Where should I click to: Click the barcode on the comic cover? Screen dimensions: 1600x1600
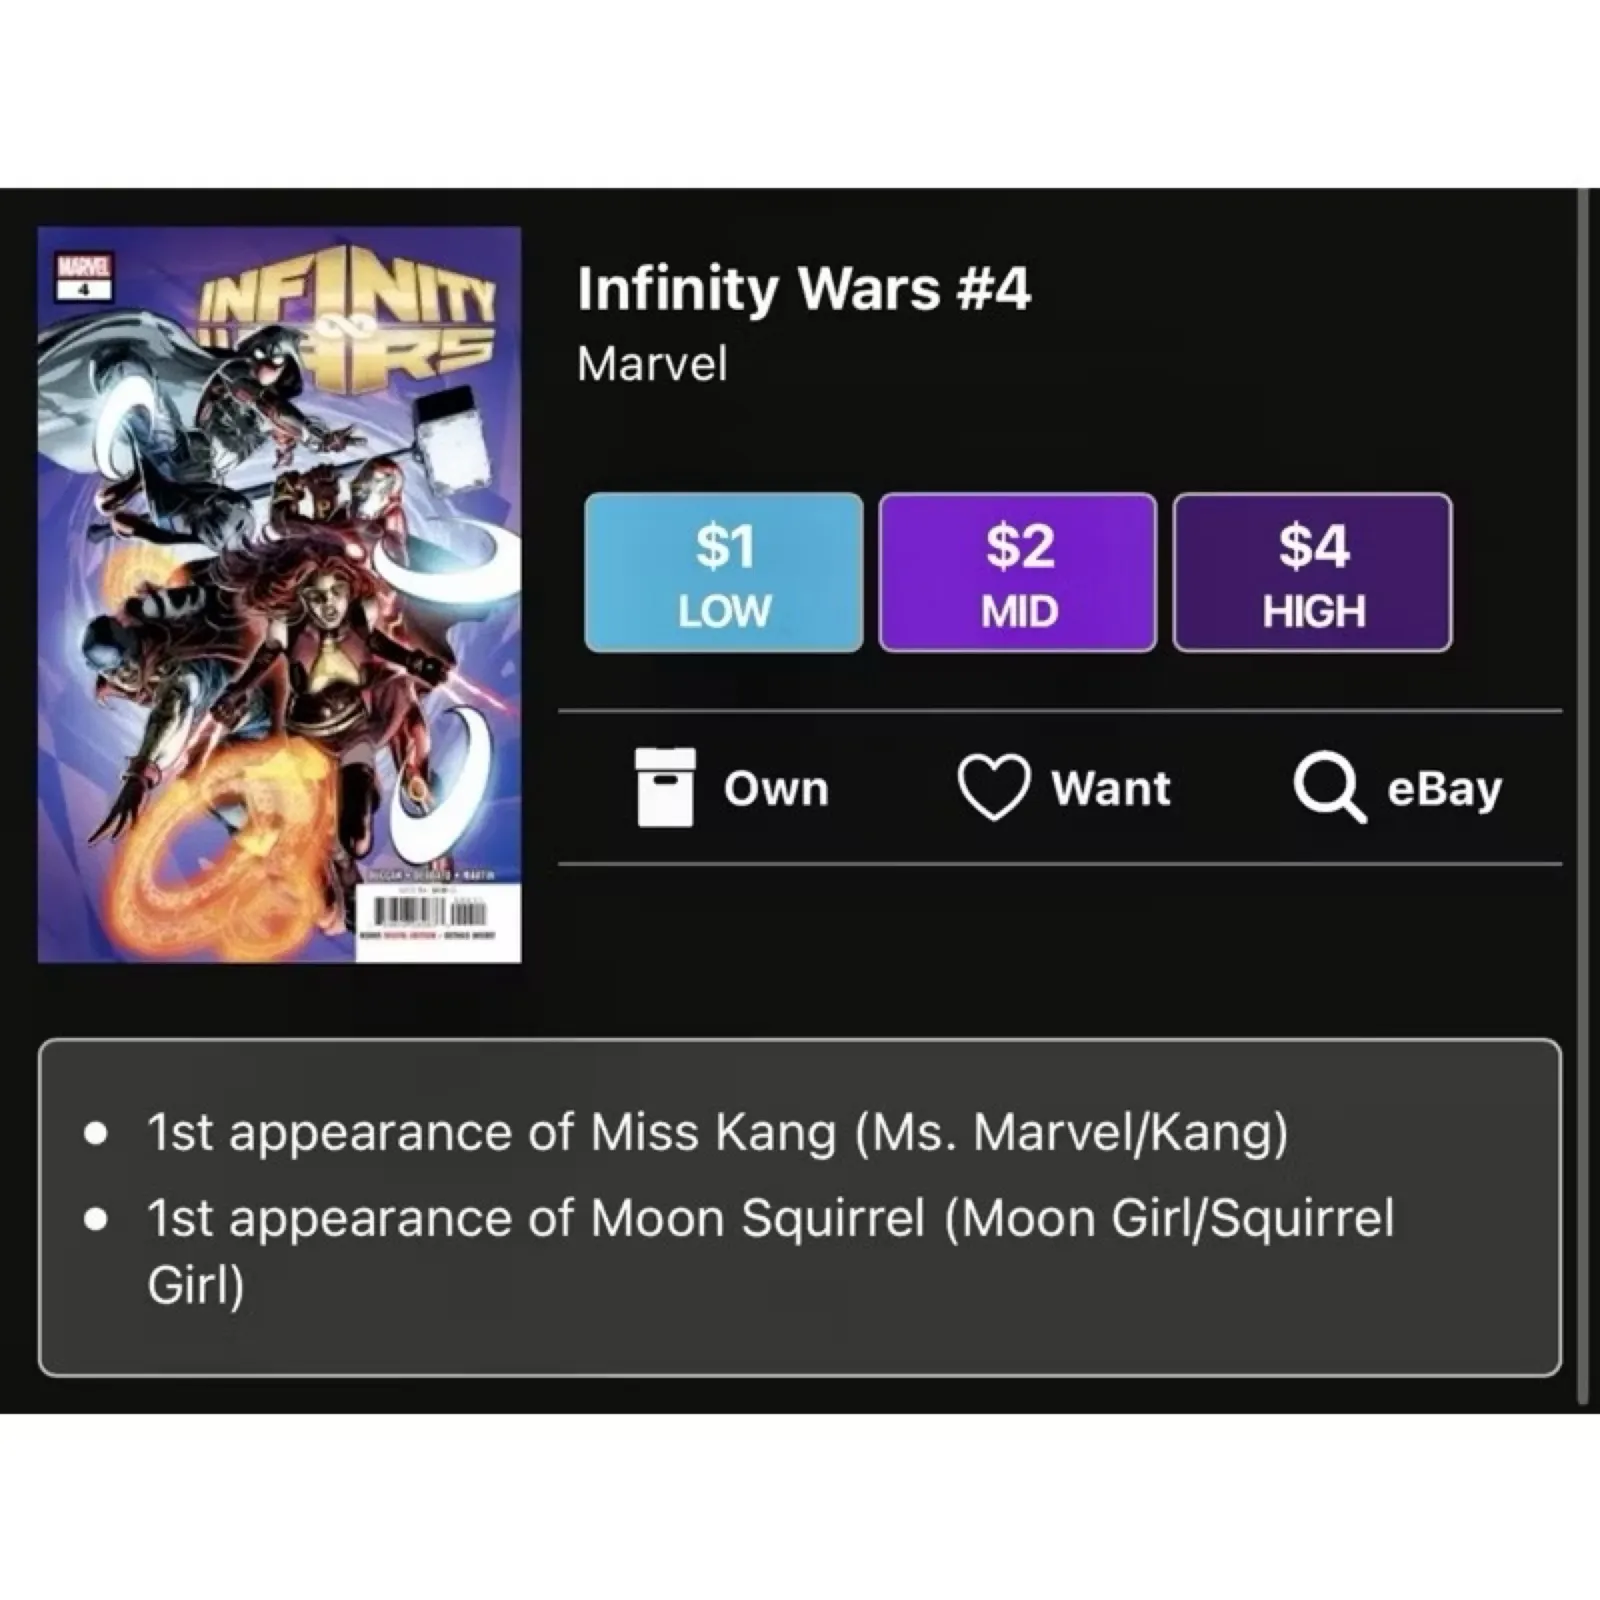click(428, 911)
